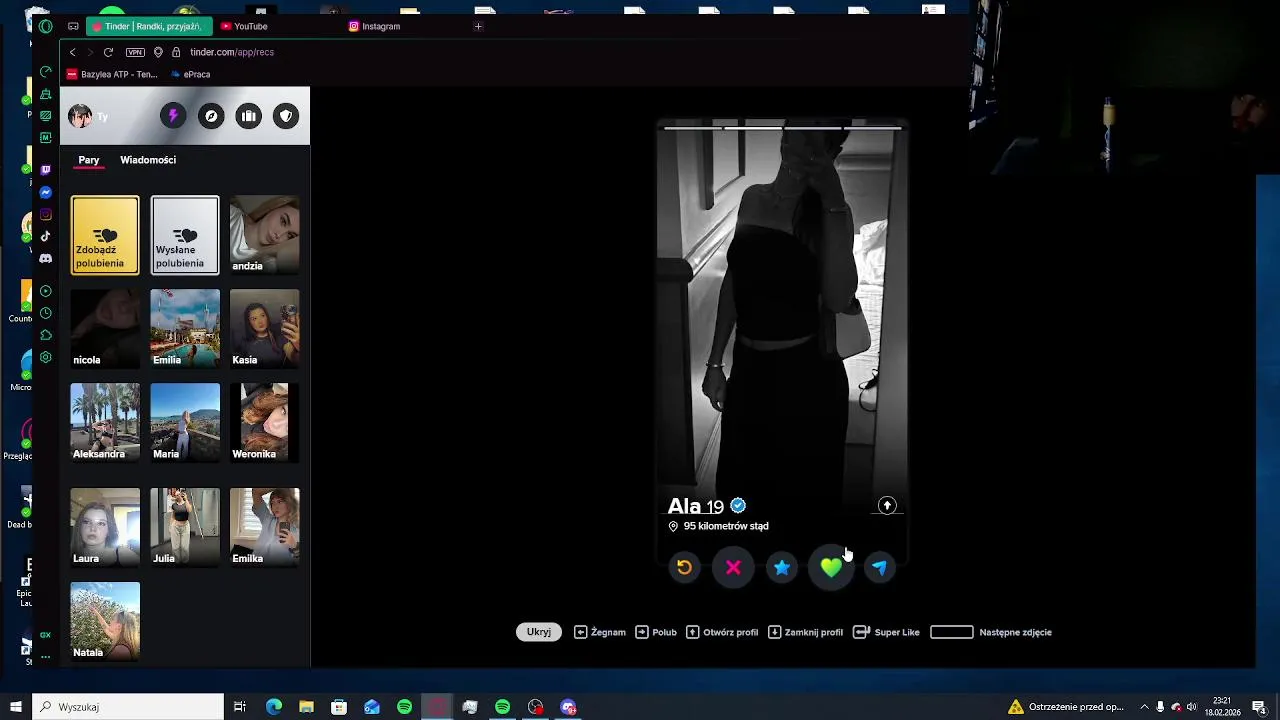The image size is (1280, 720).
Task: Click the Opera GX logo menu
Action: pos(45,26)
